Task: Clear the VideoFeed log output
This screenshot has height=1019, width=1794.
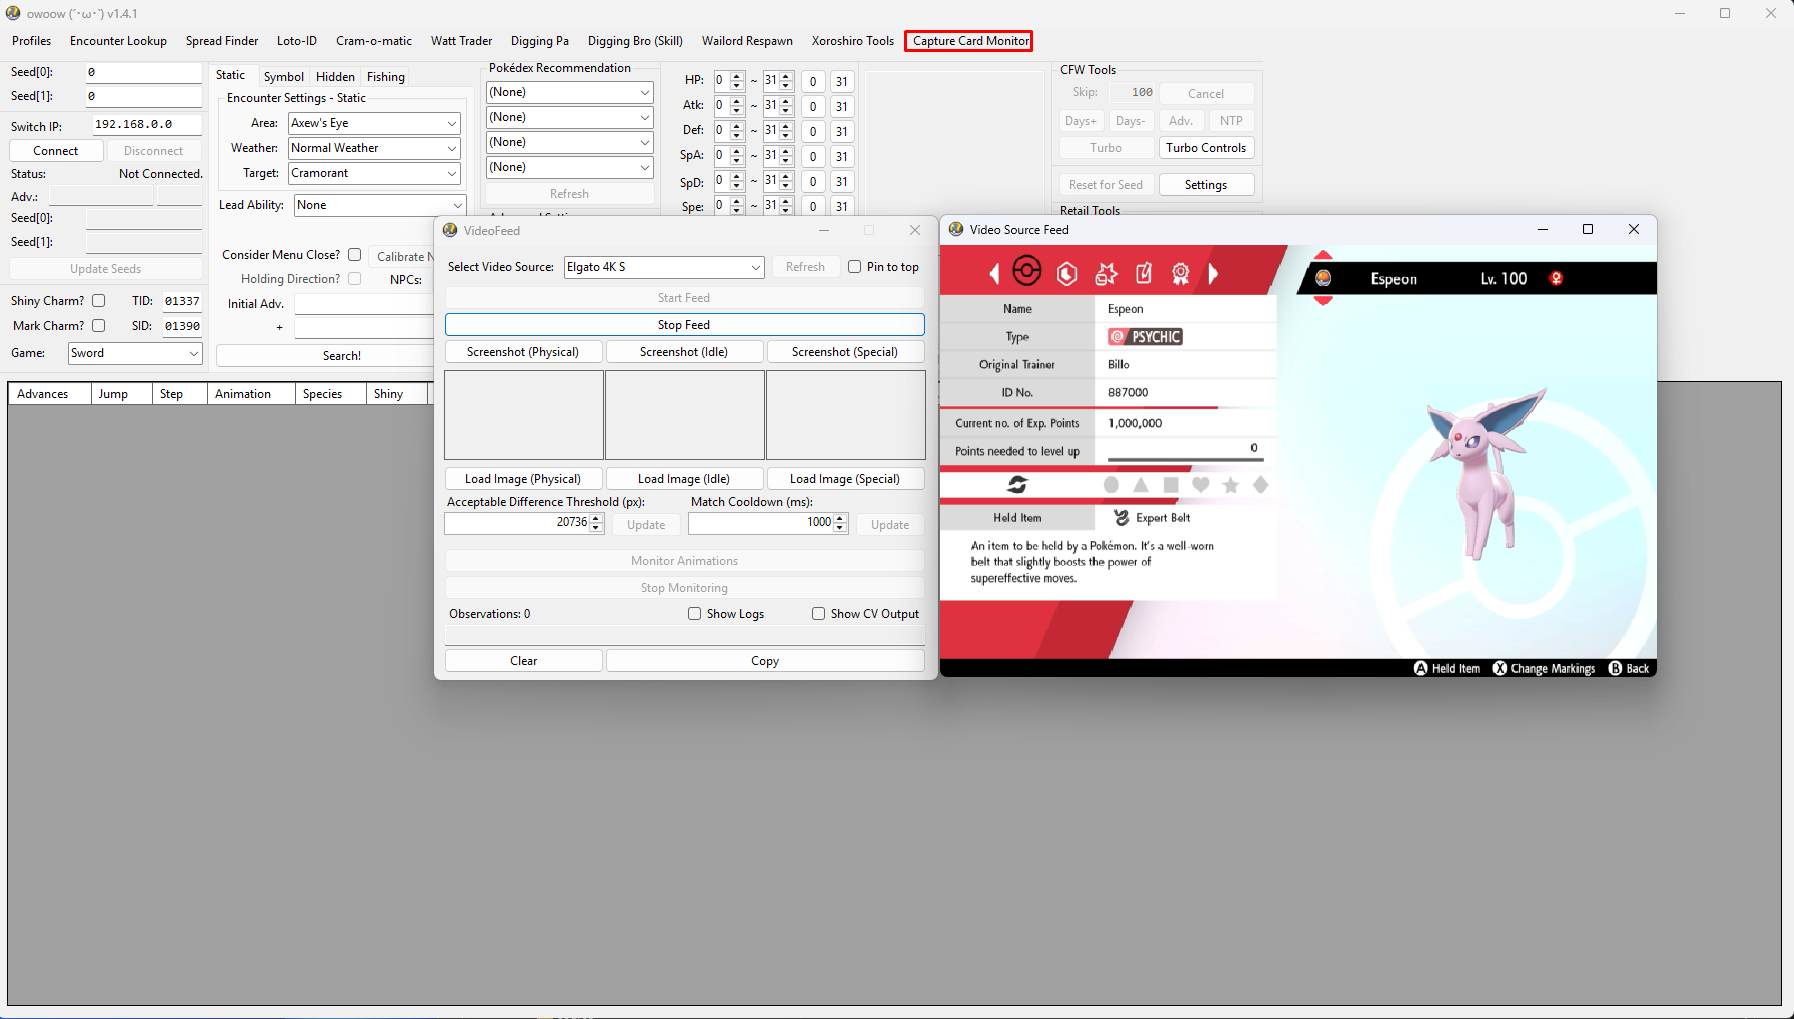Action: point(524,661)
